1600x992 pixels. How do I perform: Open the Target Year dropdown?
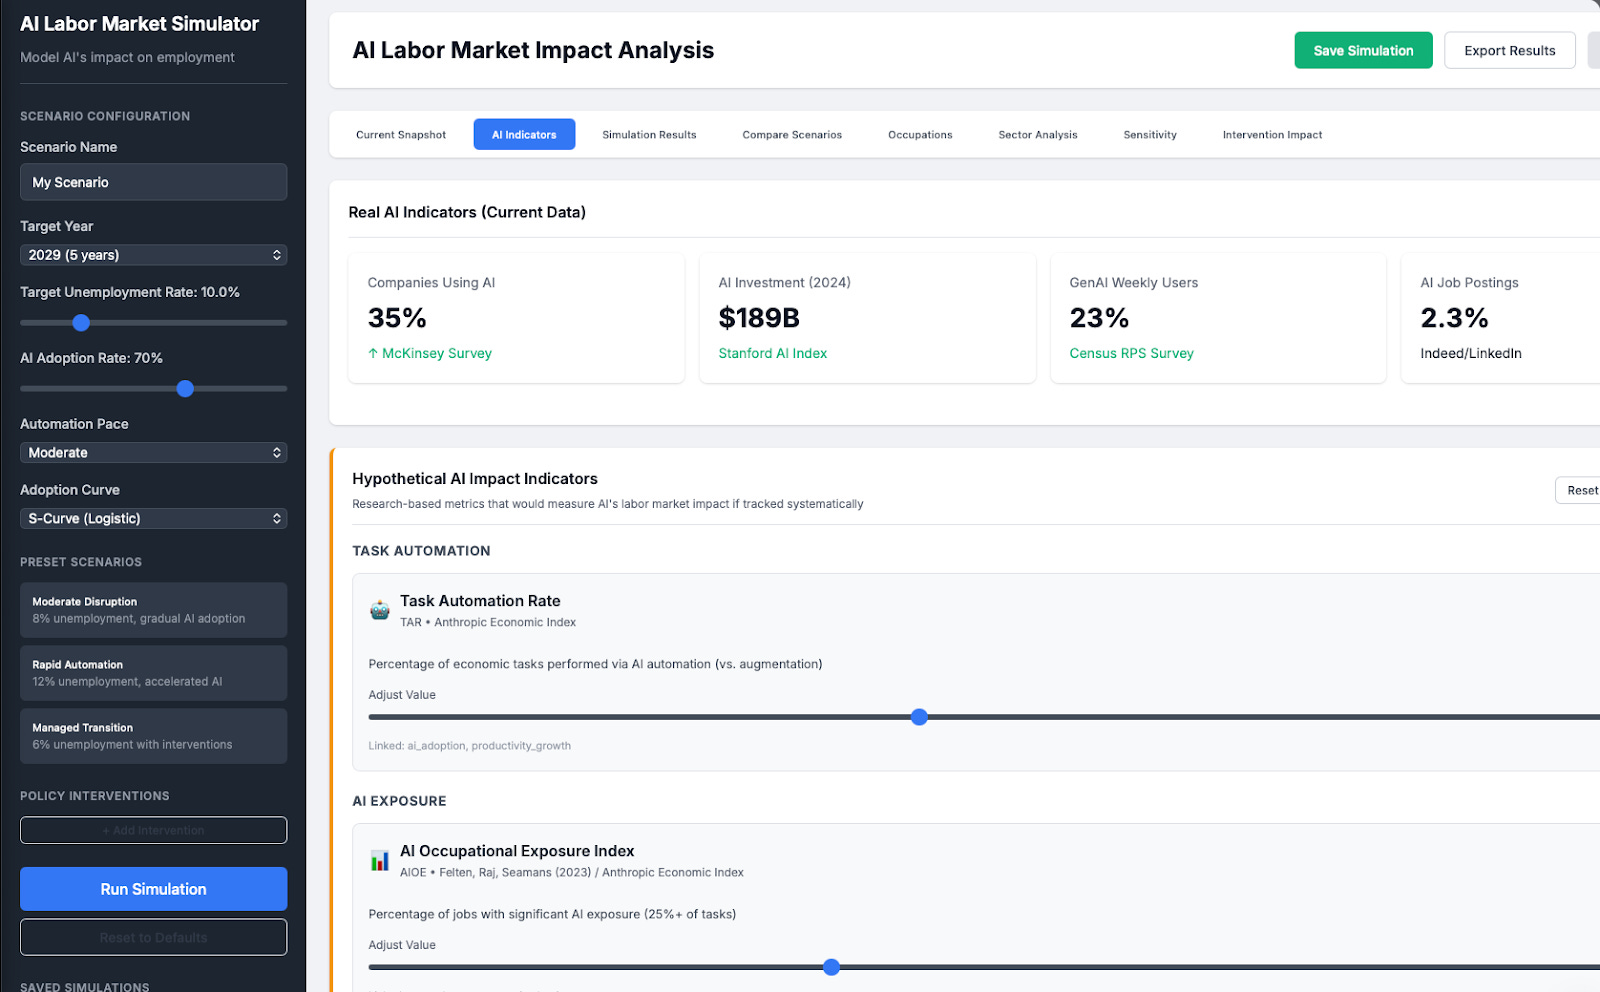pos(153,255)
